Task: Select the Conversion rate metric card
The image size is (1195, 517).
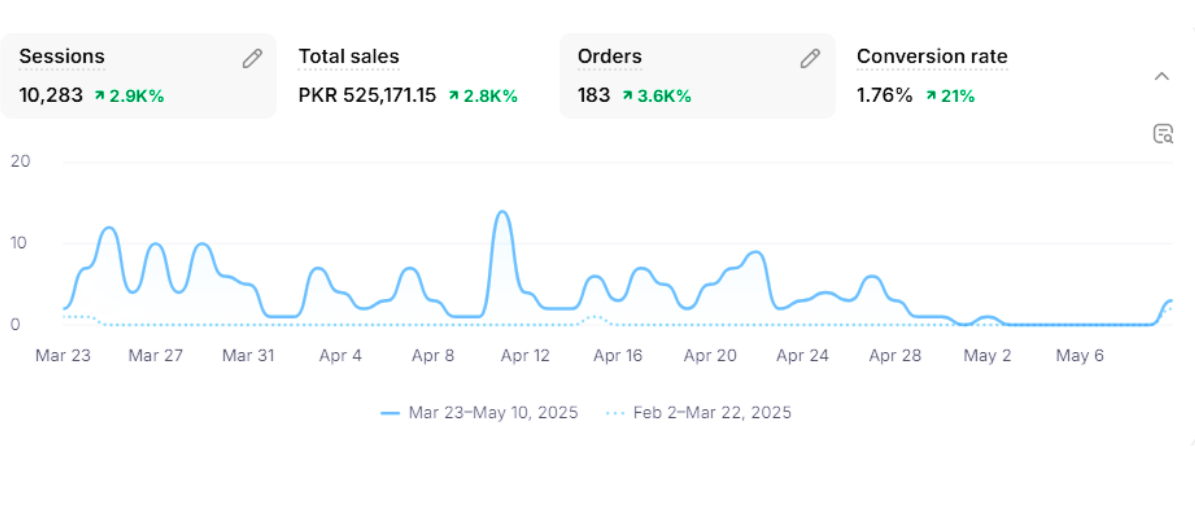Action: (975, 76)
